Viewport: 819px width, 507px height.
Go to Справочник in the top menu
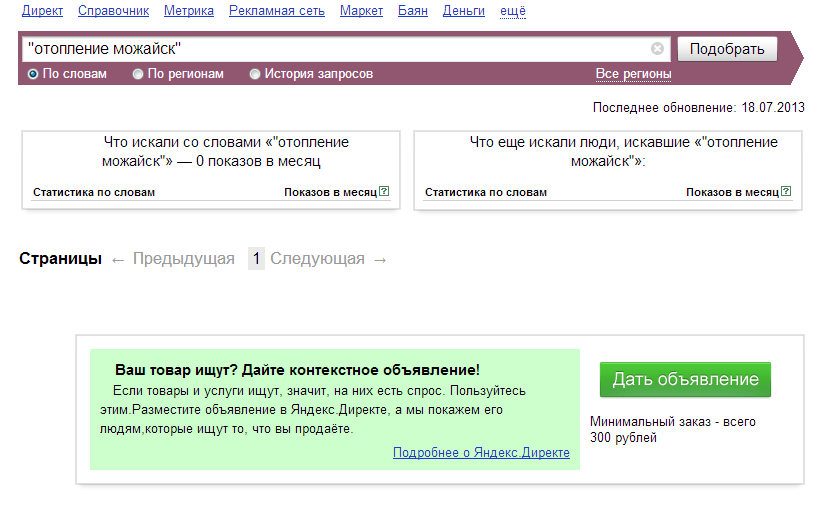tap(113, 11)
